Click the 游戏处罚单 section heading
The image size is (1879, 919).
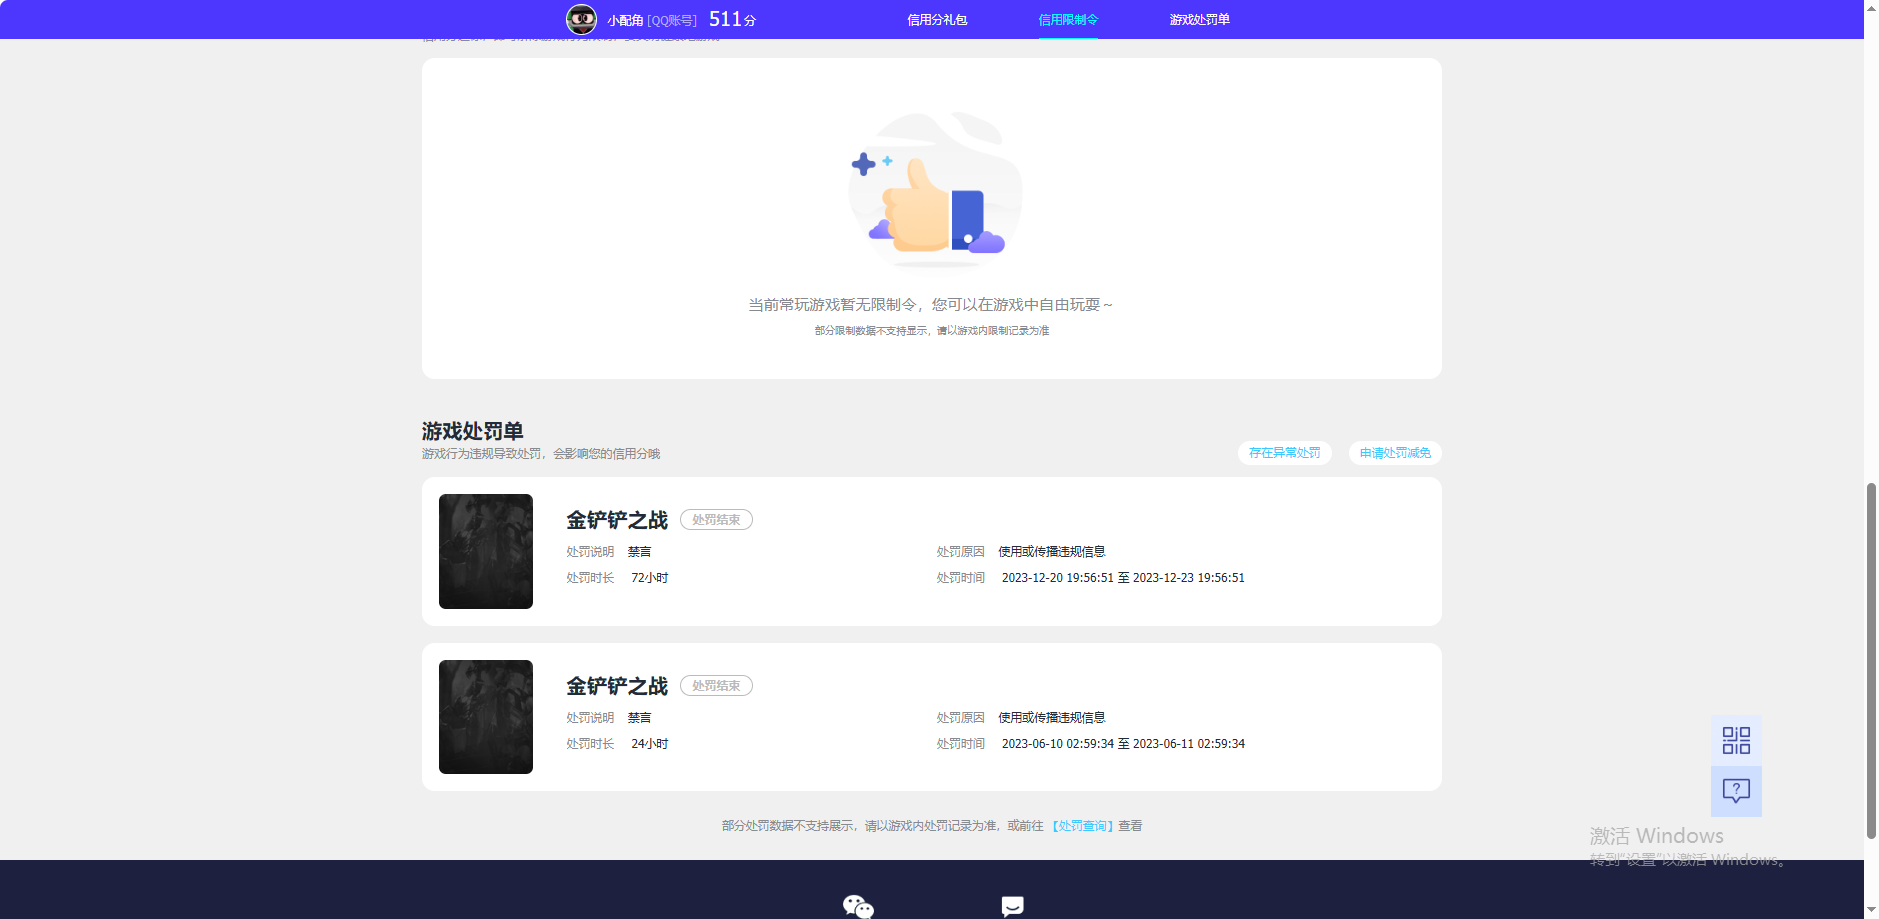[x=473, y=431]
